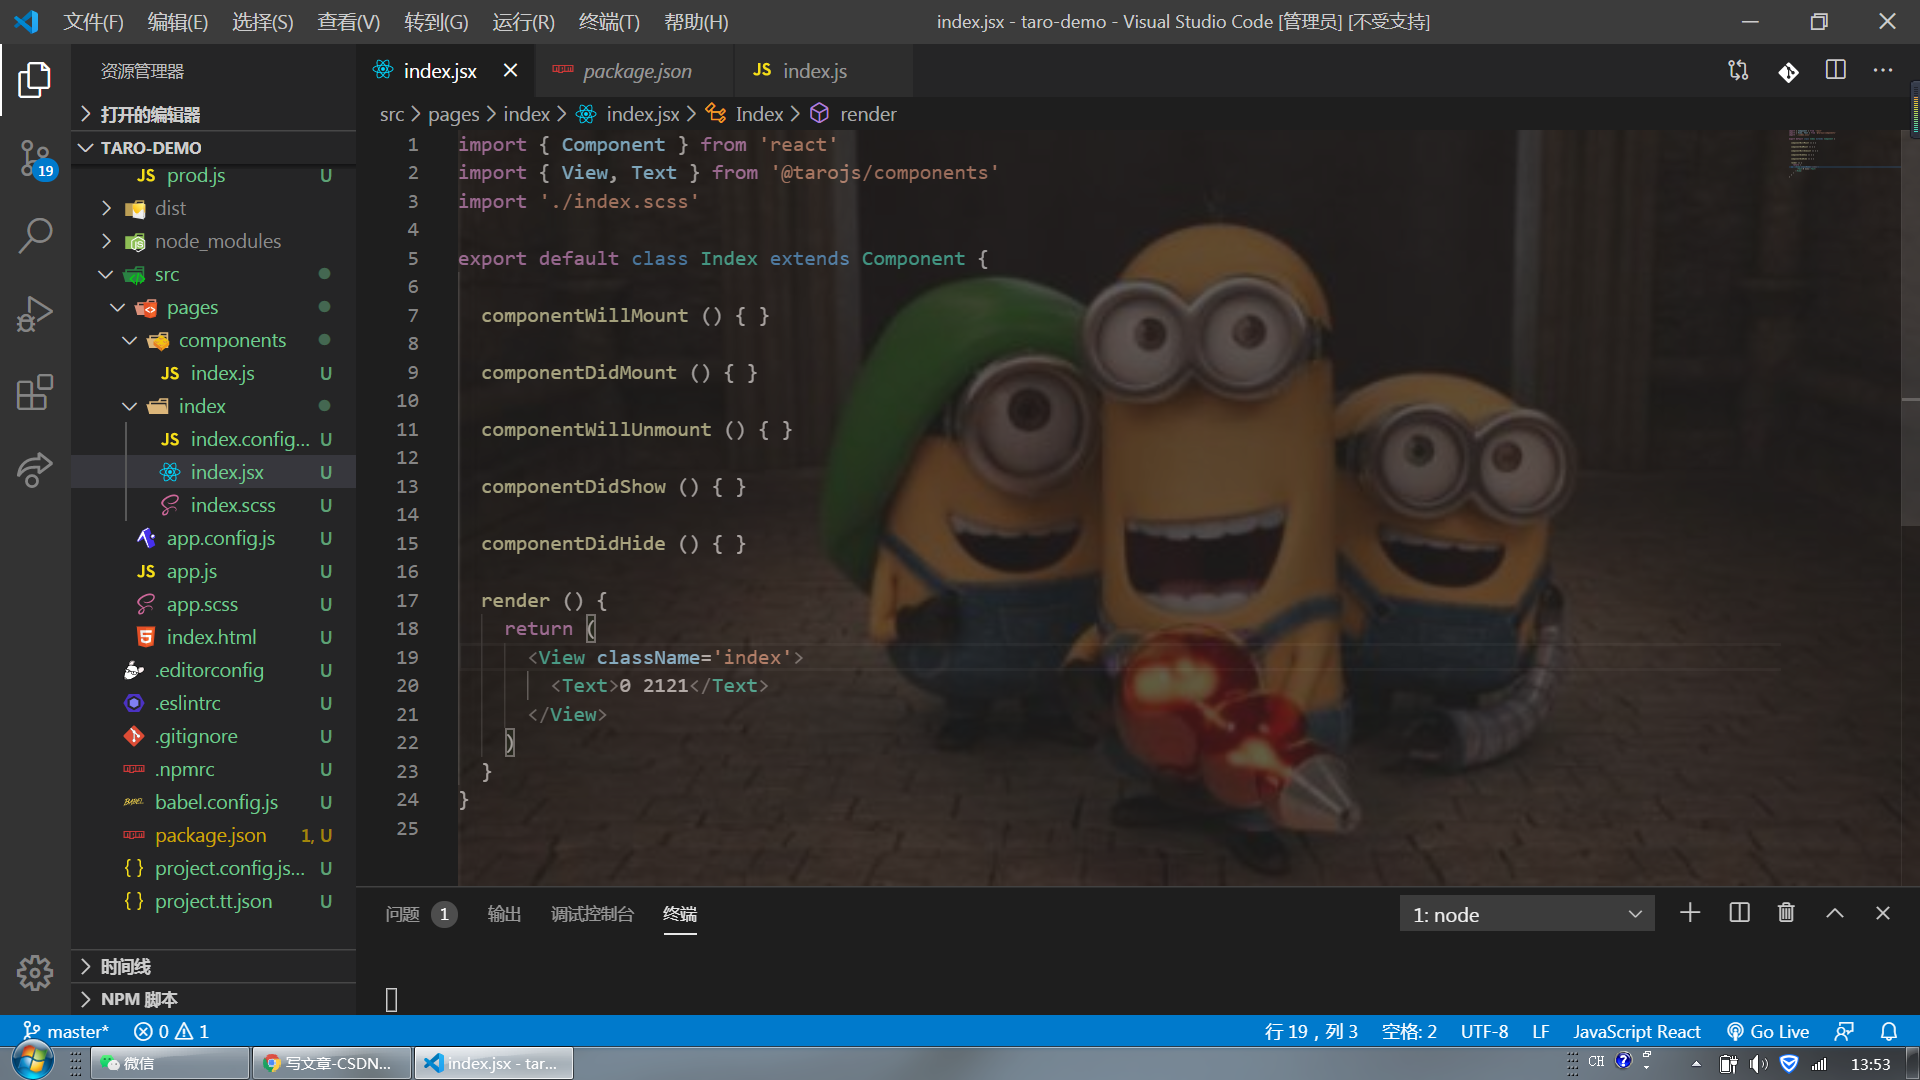Create a new terminal with plus icon

(1690, 913)
